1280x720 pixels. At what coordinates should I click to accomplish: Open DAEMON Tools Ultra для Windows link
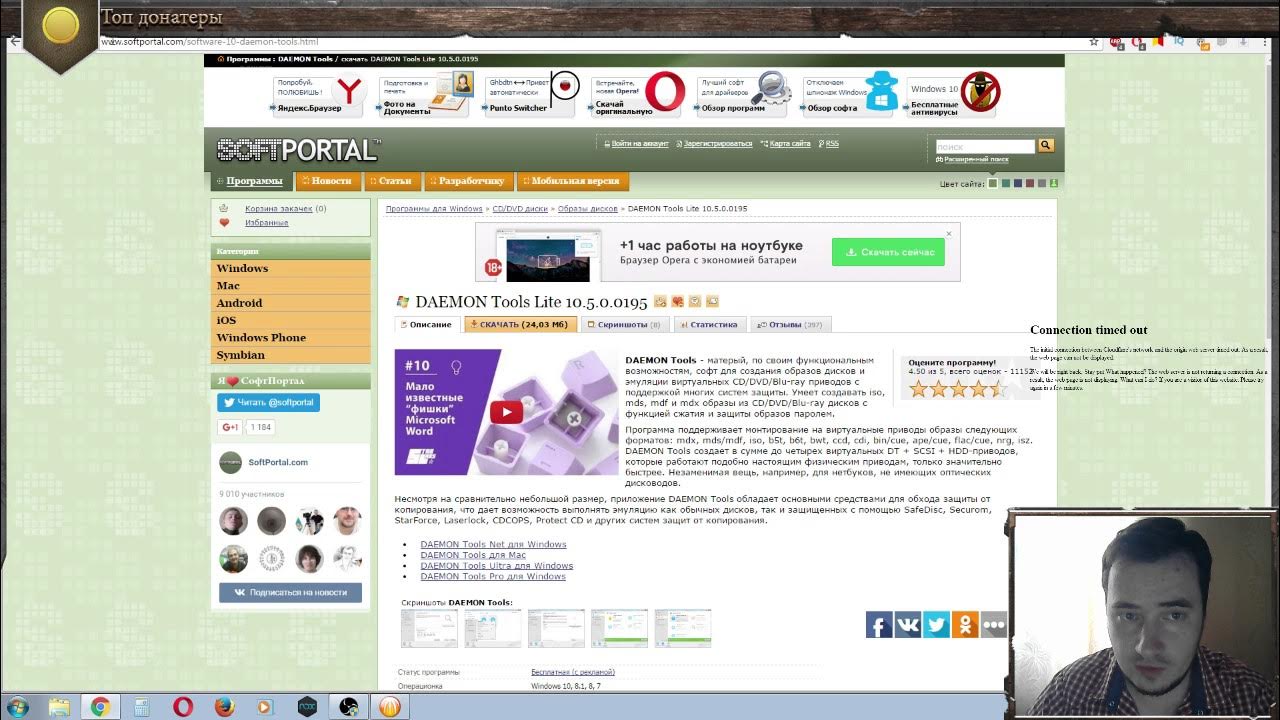pyautogui.click(x=497, y=566)
